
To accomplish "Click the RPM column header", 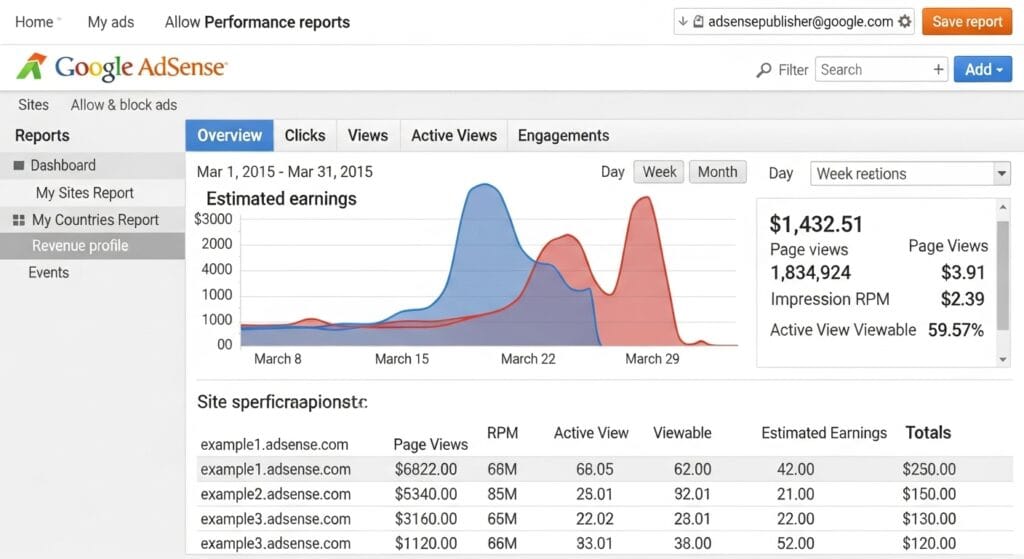I will coord(502,433).
